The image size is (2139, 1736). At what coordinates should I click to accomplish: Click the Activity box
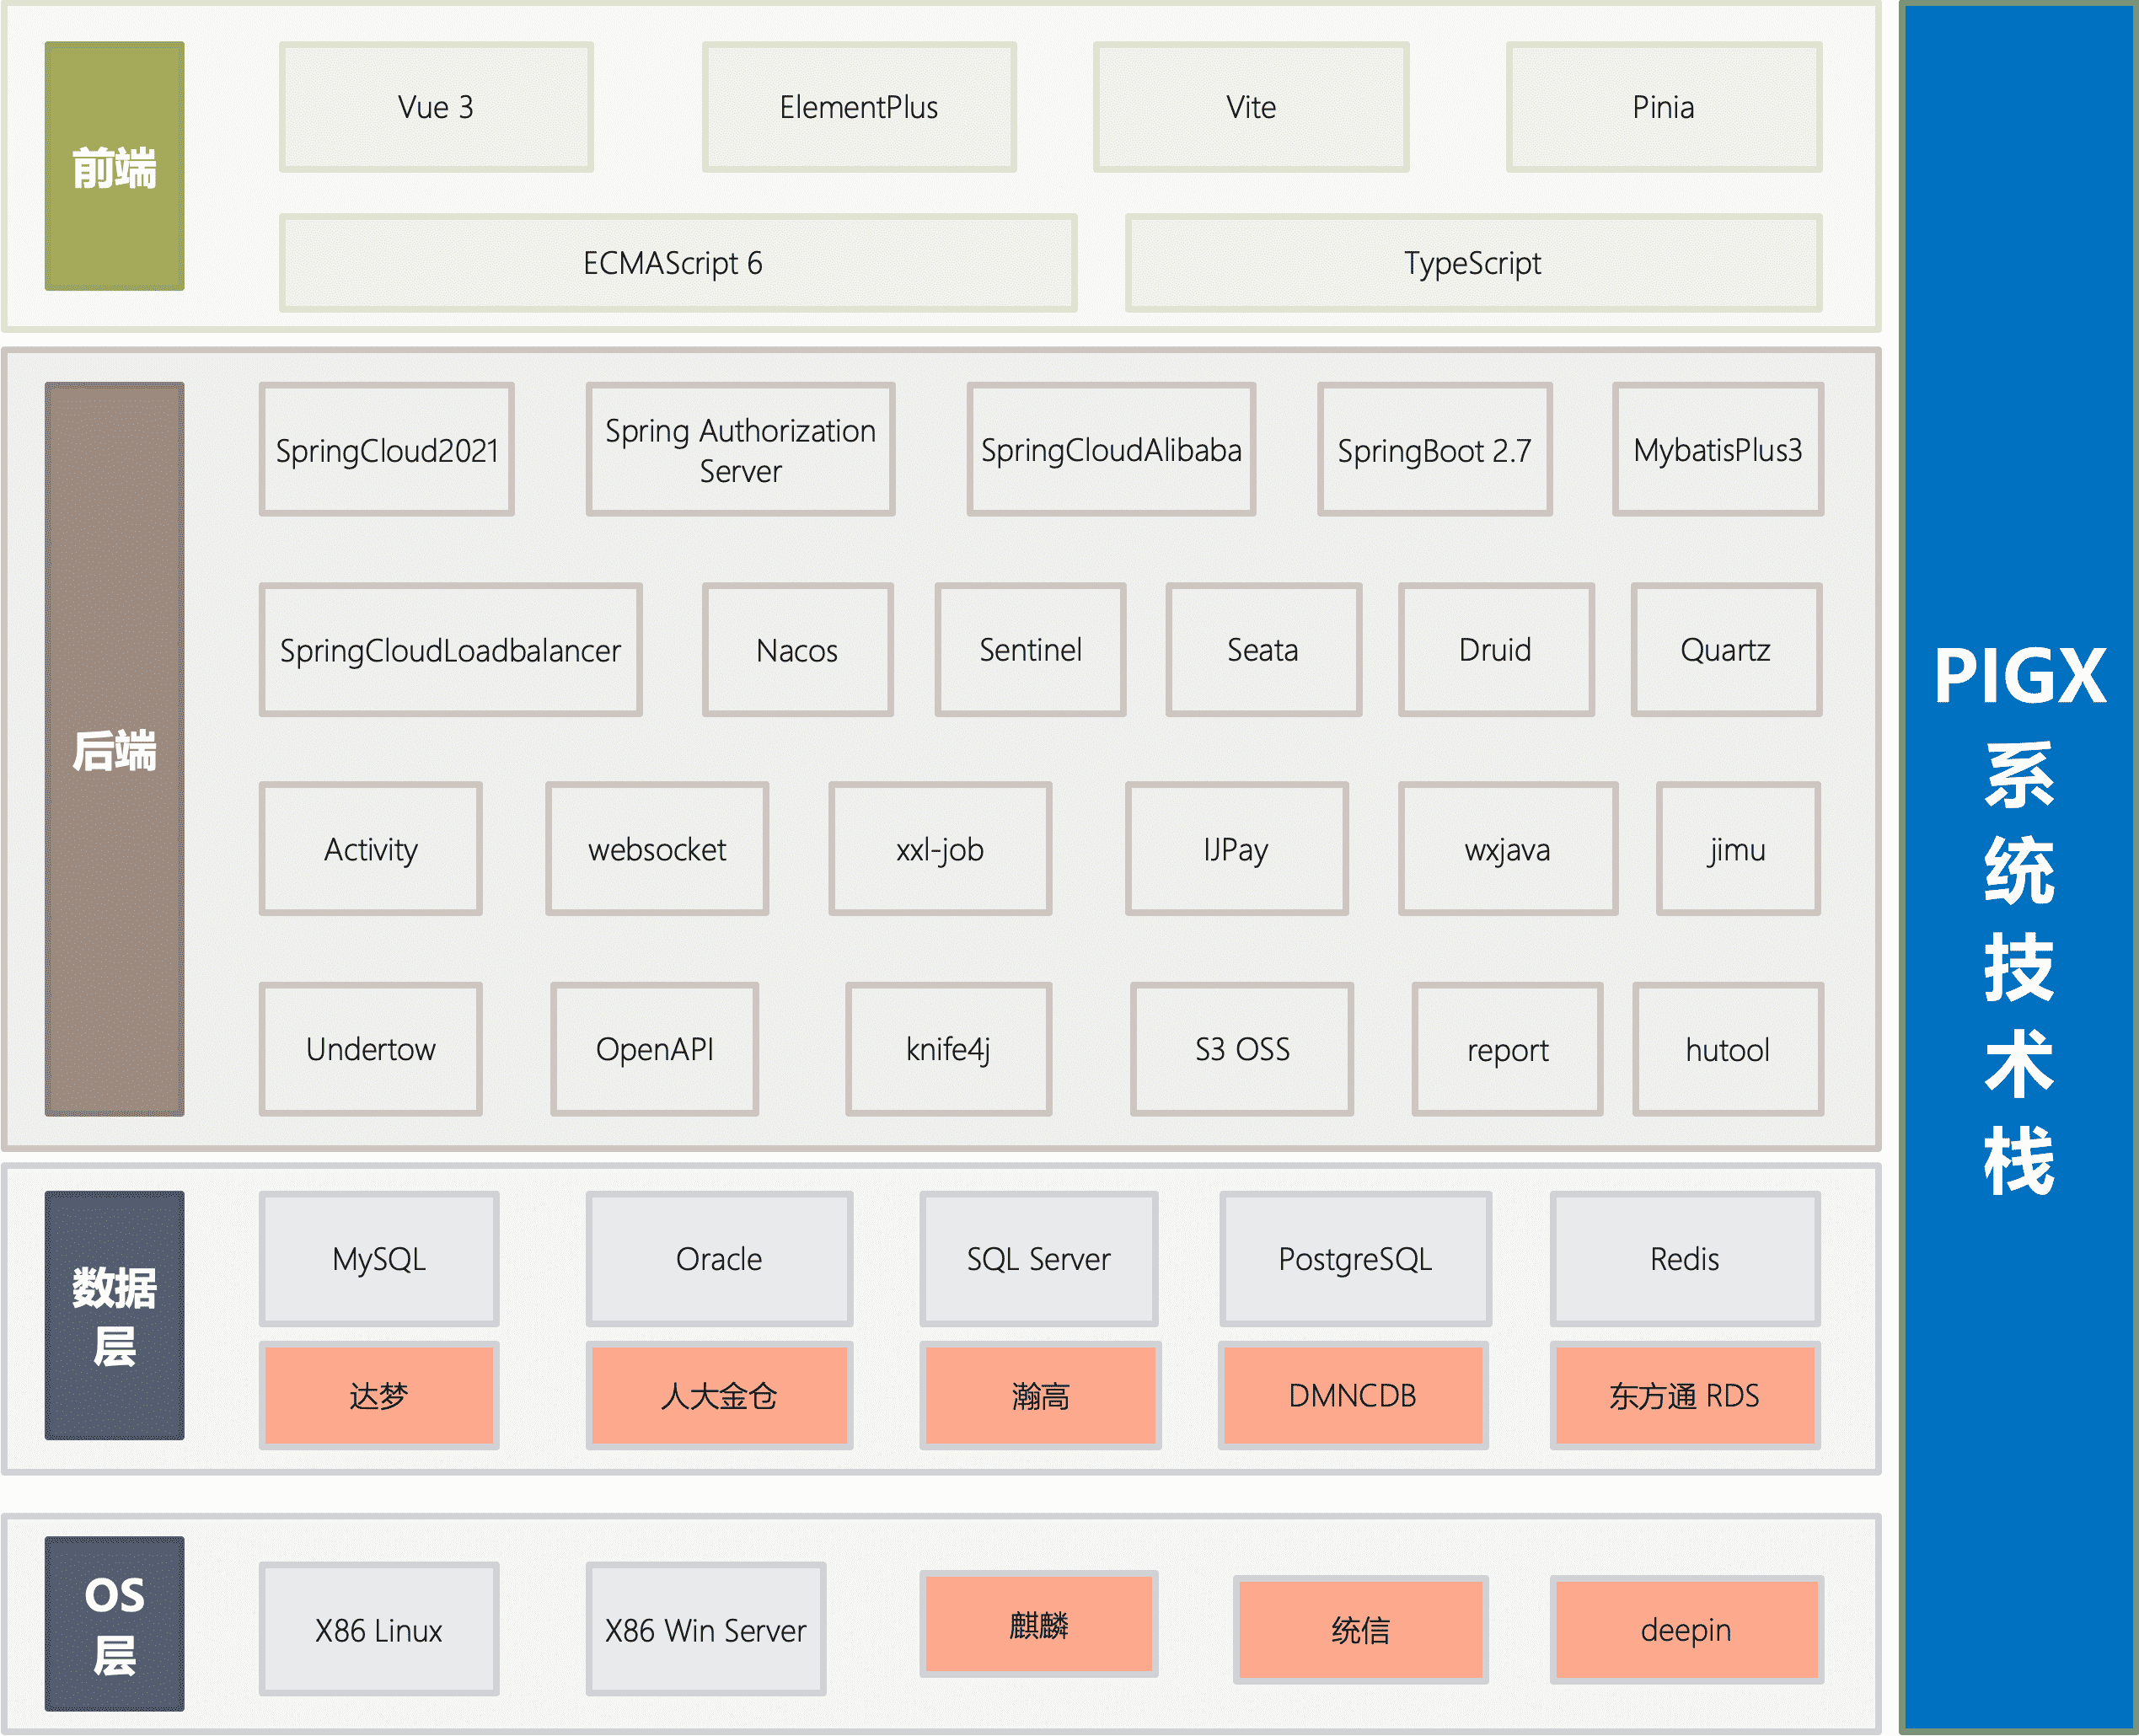tap(370, 849)
